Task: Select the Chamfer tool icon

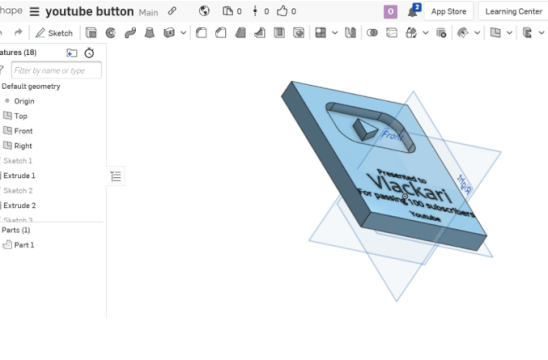Action: pyautogui.click(x=221, y=33)
